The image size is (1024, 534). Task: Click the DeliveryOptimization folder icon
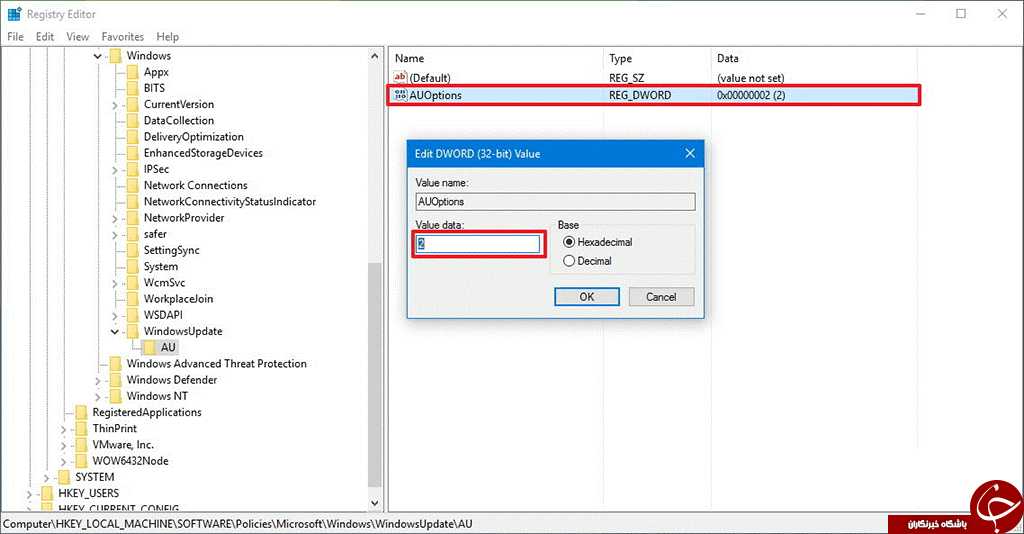pyautogui.click(x=133, y=137)
